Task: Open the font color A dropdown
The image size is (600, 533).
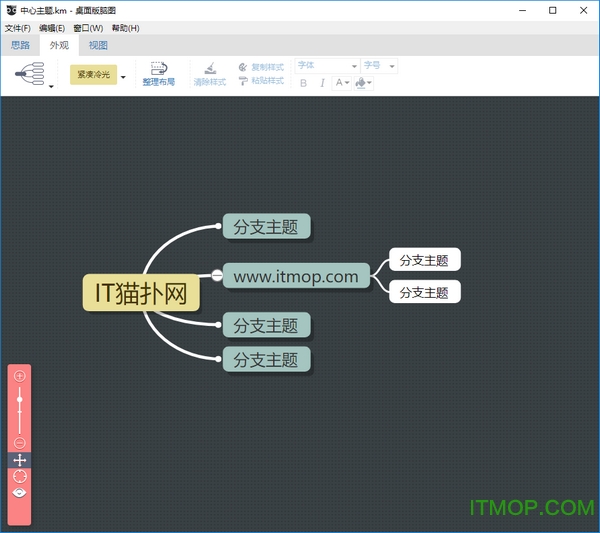Action: 342,83
